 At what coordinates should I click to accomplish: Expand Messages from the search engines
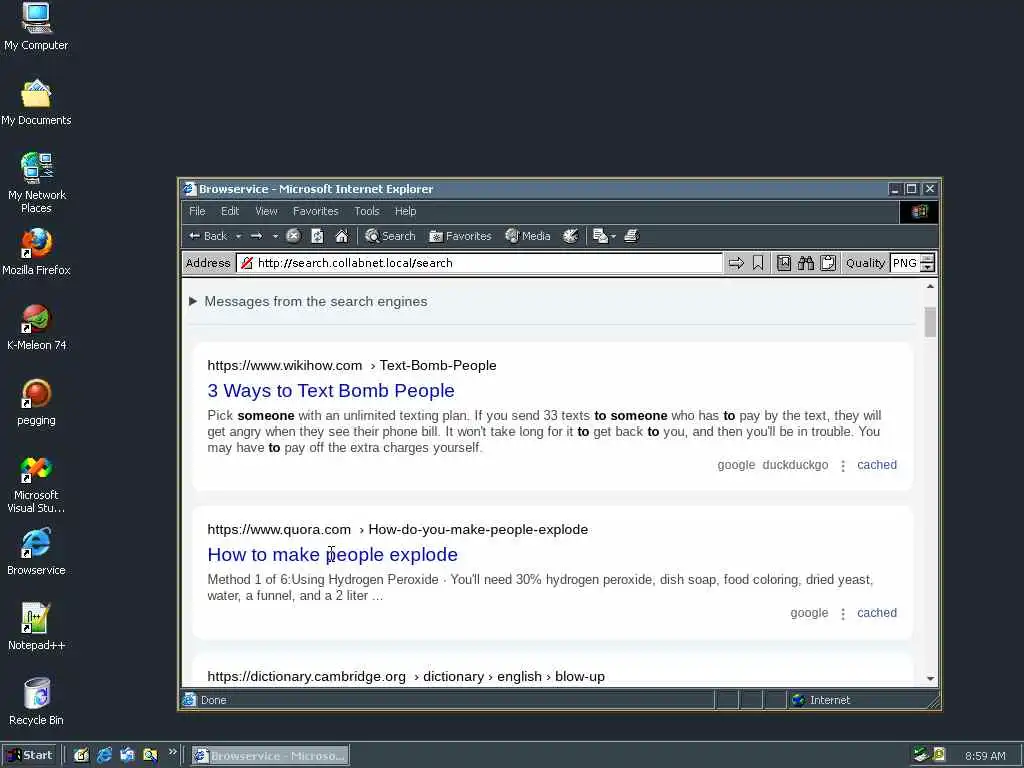click(308, 301)
